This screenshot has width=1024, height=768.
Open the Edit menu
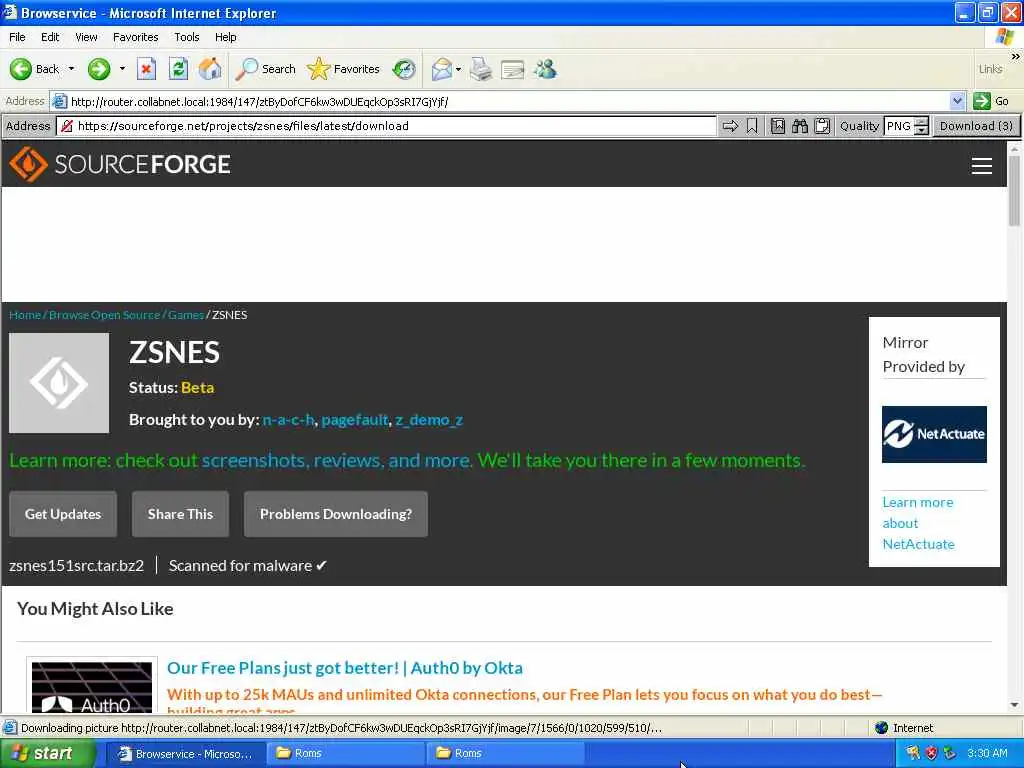tap(50, 37)
